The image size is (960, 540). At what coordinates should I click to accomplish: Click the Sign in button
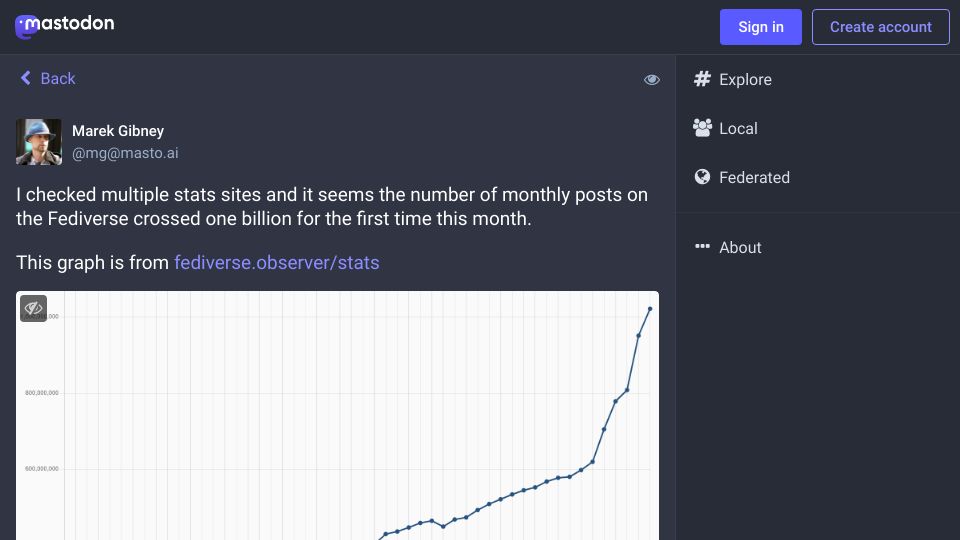click(760, 27)
